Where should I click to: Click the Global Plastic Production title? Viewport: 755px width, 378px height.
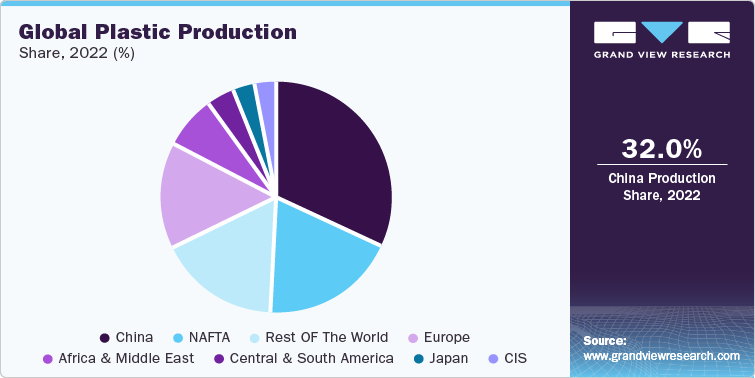[x=157, y=32]
